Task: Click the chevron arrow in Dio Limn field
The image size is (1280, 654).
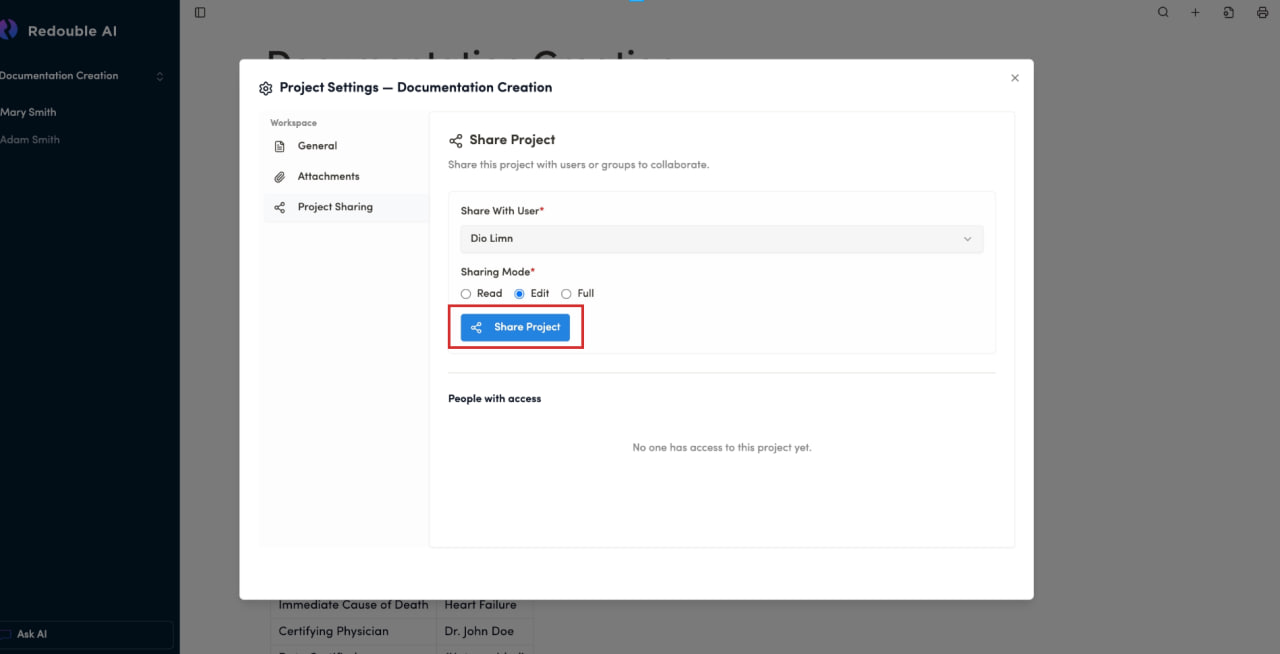Action: point(967,239)
